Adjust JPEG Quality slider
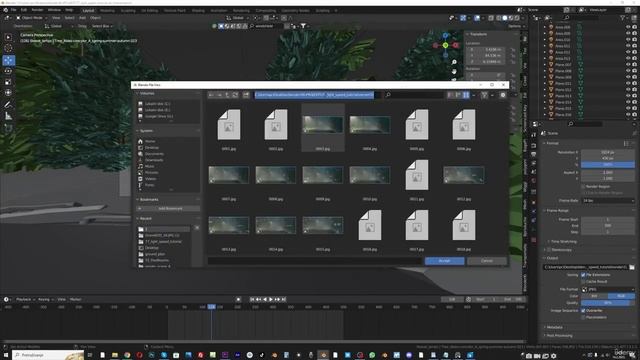Image resolution: width=640 pixels, height=360 pixels. 608,303
